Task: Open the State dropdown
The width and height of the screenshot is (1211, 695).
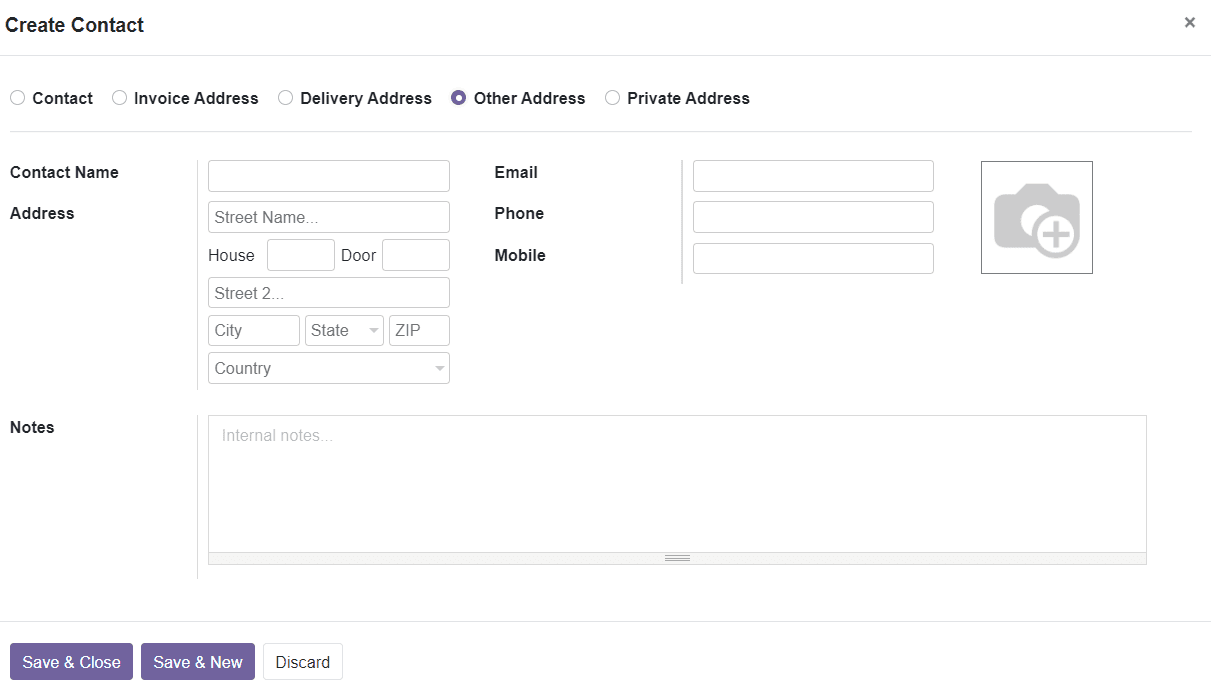Action: [x=344, y=330]
